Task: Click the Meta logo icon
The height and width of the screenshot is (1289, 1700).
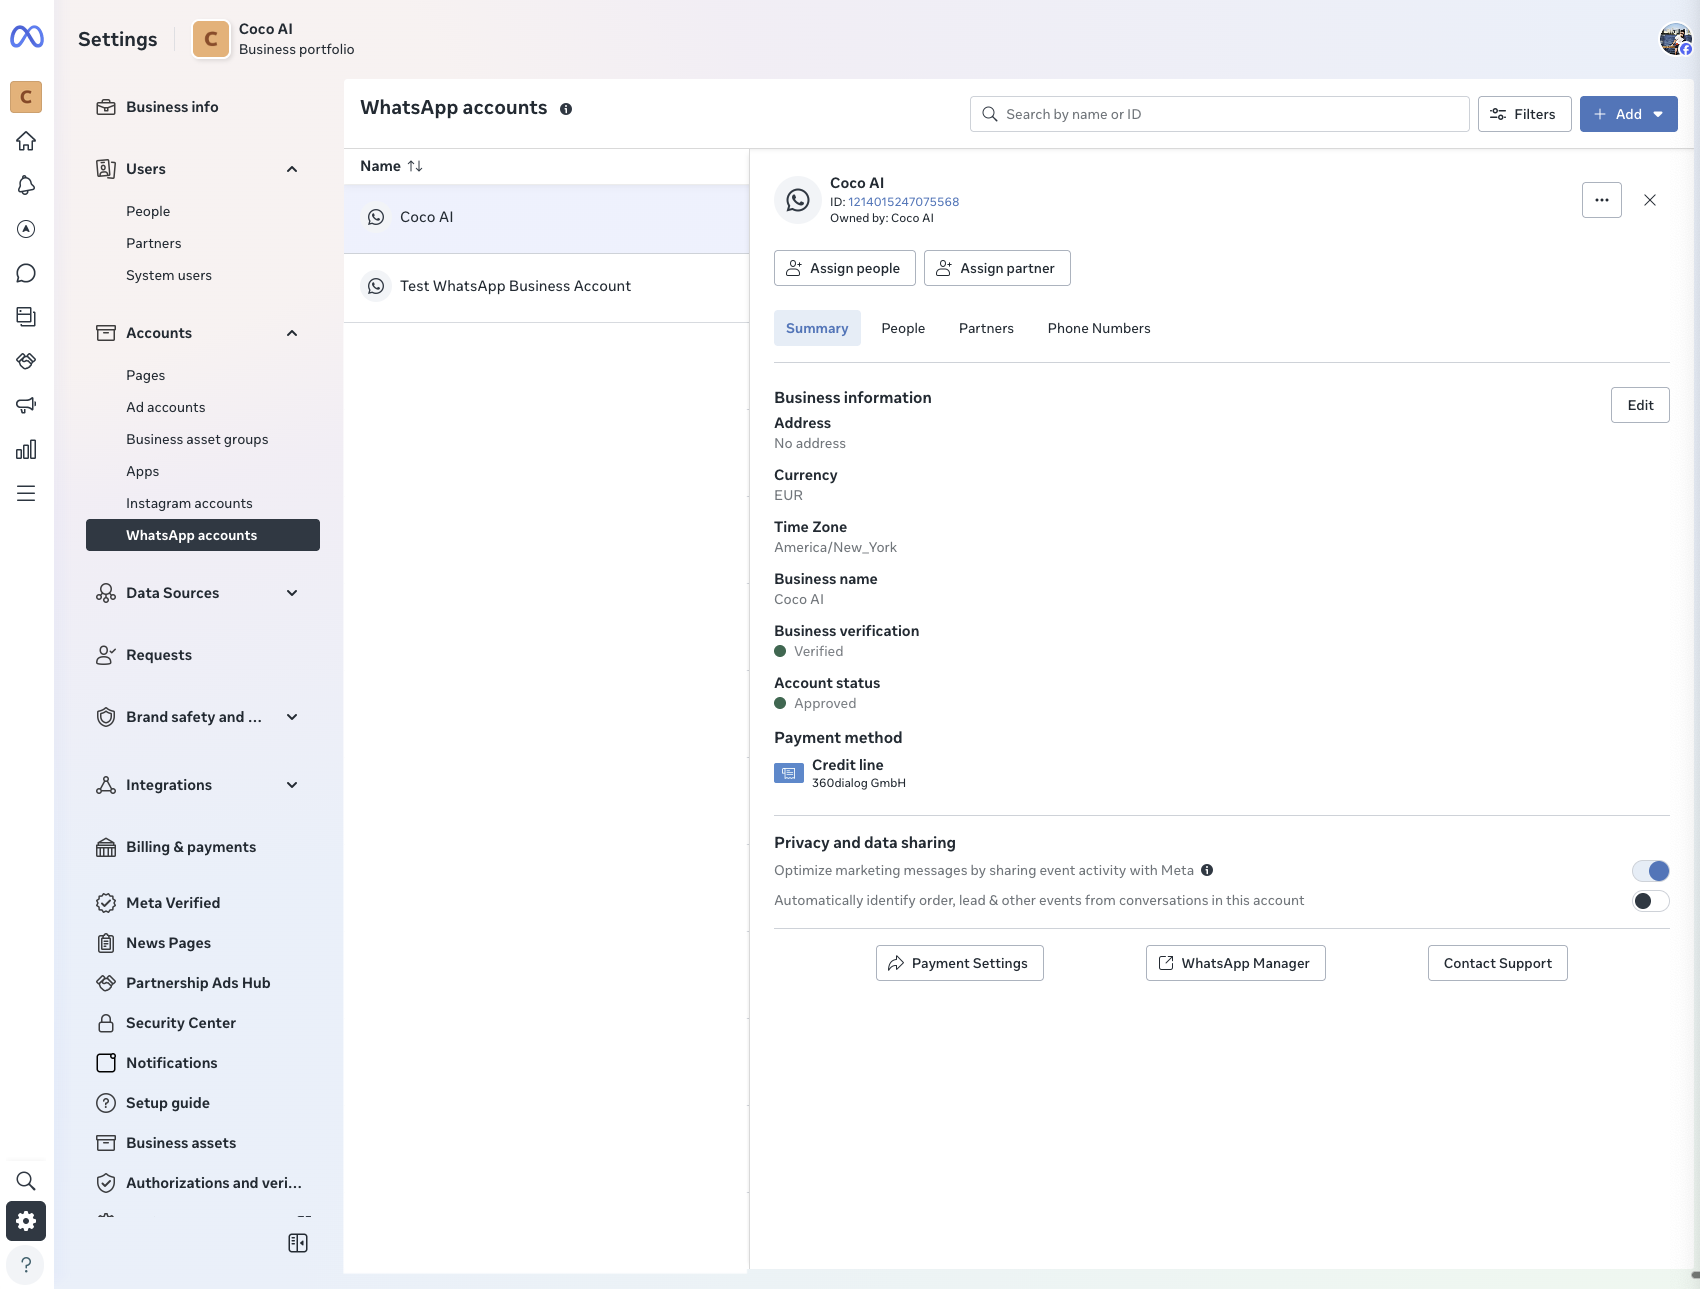Action: [x=27, y=37]
